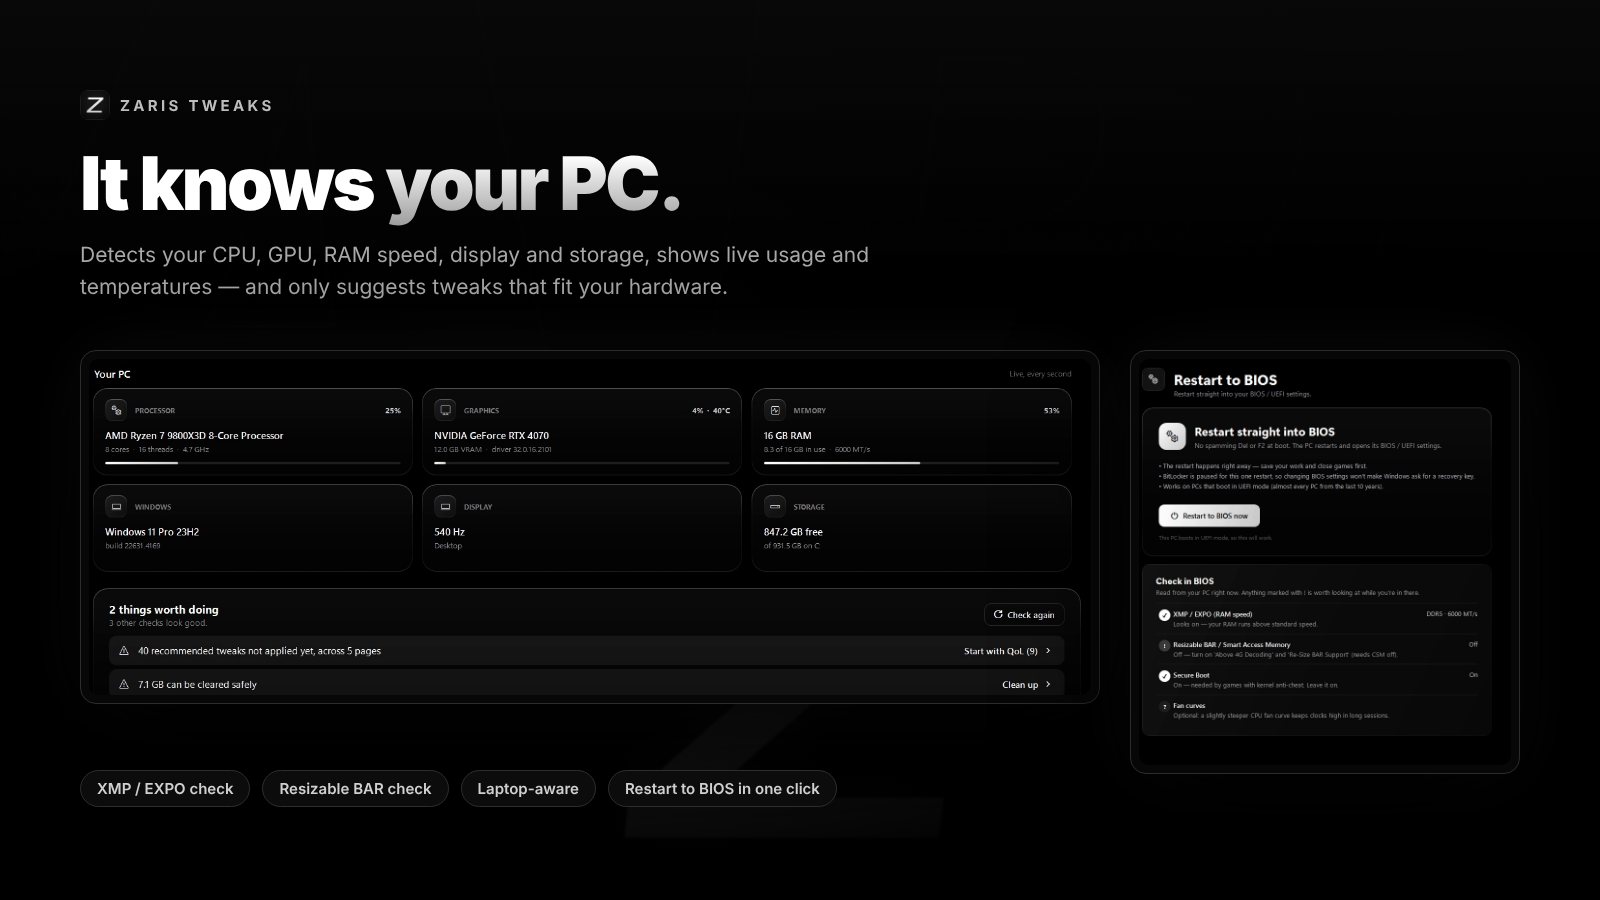The height and width of the screenshot is (900, 1600).
Task: Click the 847.2 GB free text
Action: pos(793,532)
